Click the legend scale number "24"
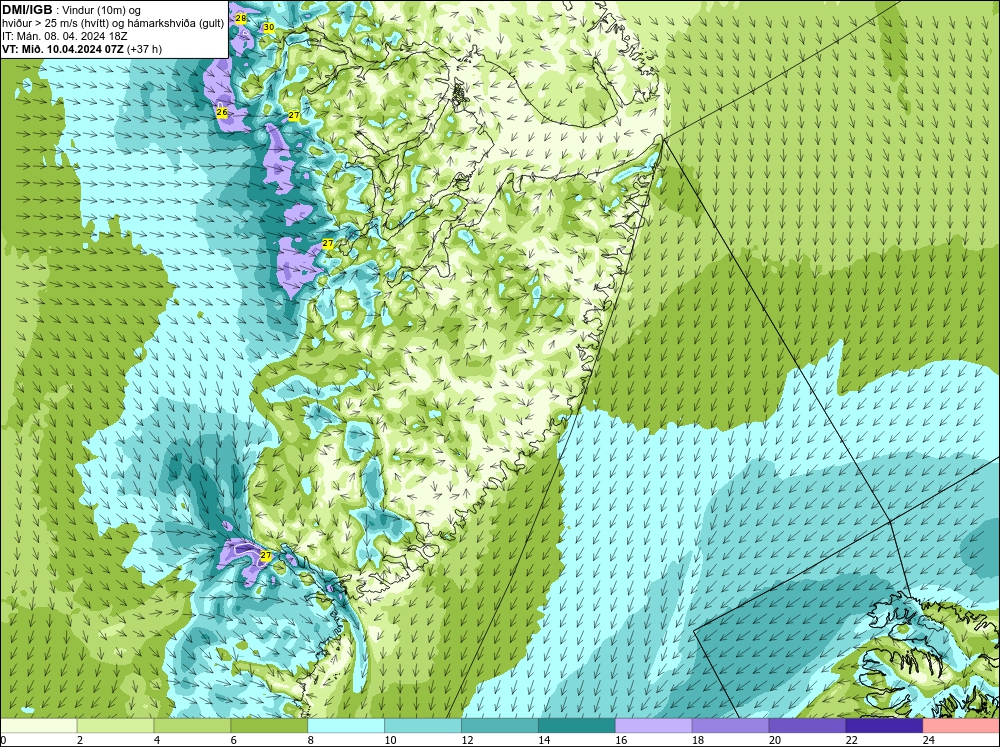The width and height of the screenshot is (1000, 747). tap(928, 740)
